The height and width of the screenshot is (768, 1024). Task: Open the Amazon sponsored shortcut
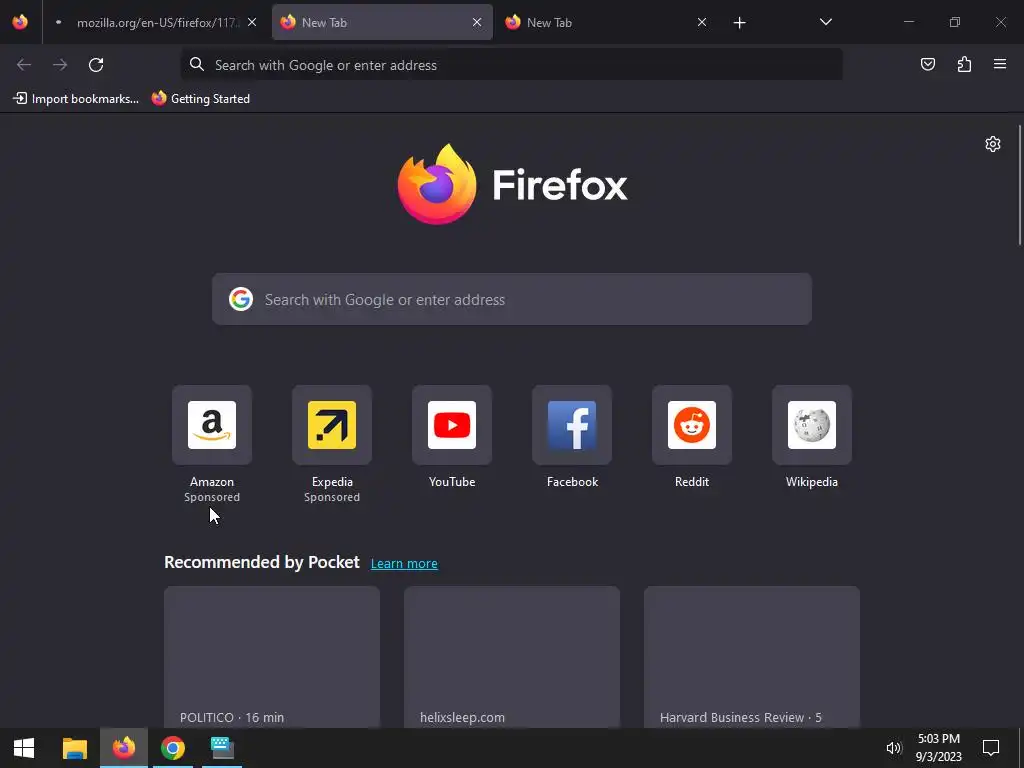point(212,444)
